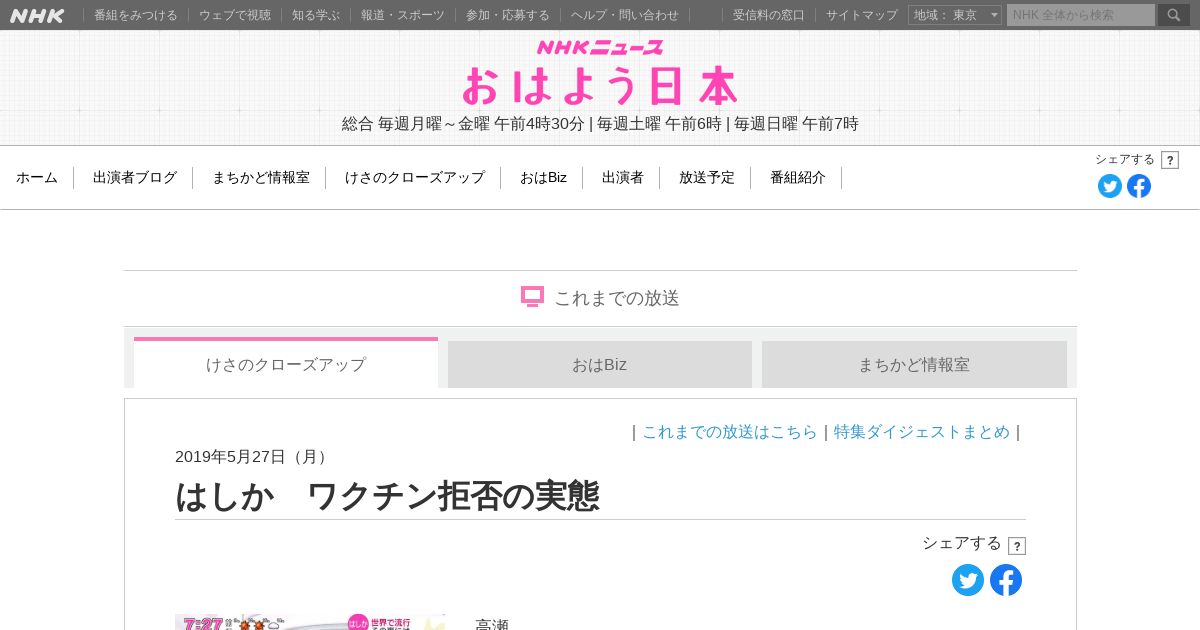Open the 地域 東京 region dropdown

pyautogui.click(x=955, y=15)
